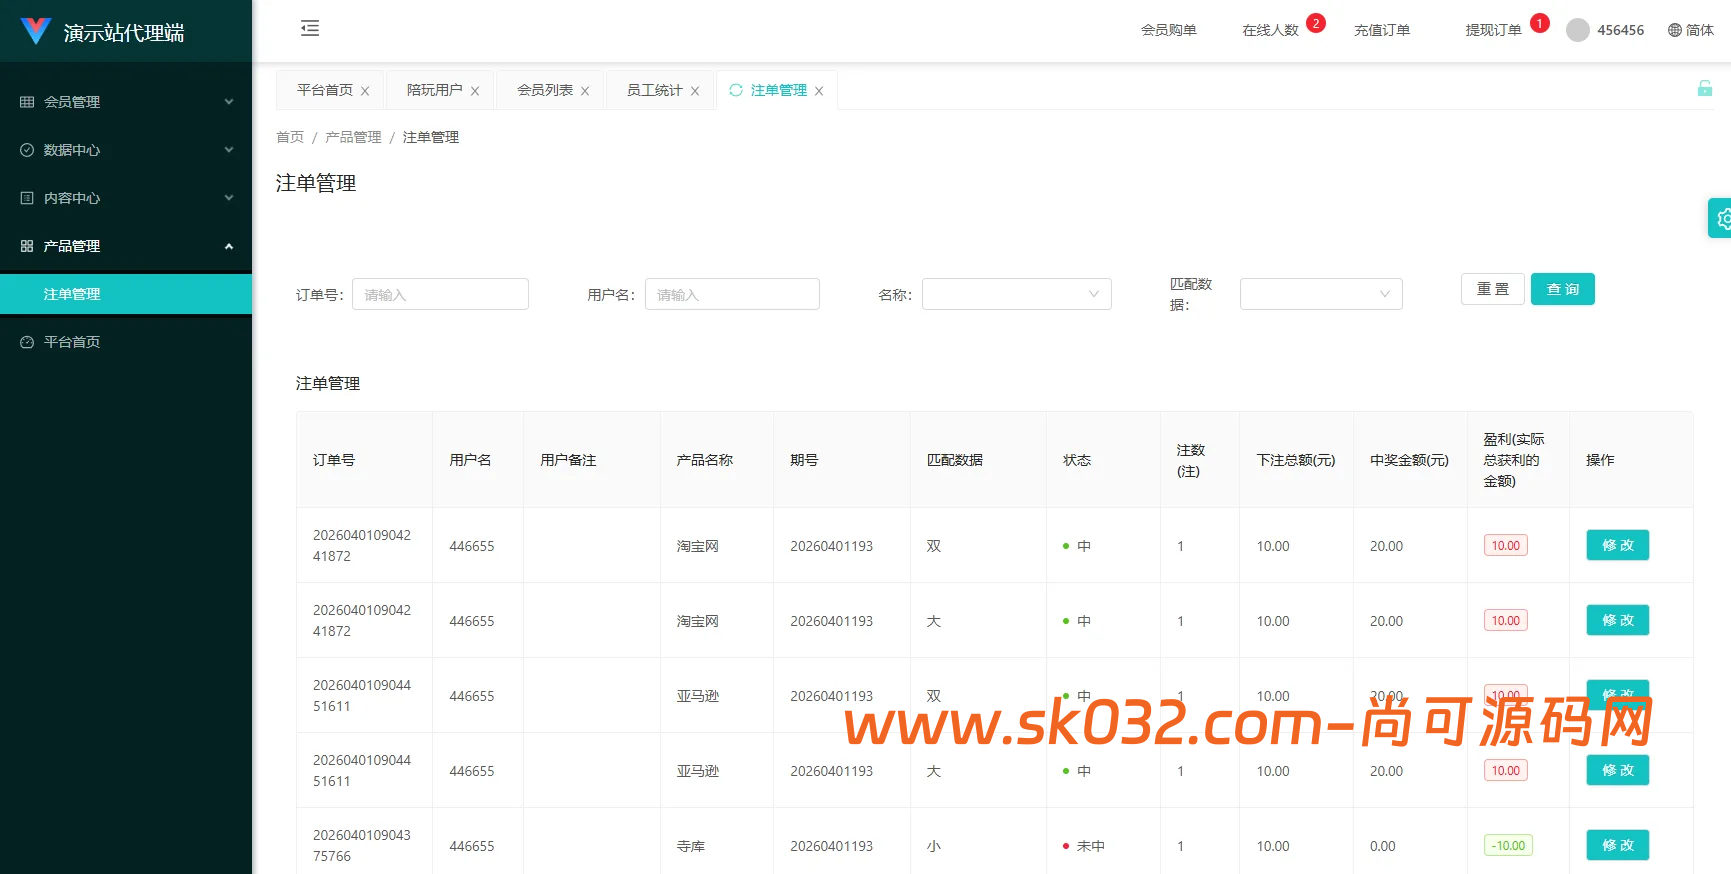Image resolution: width=1731 pixels, height=874 pixels.
Task: Click the 内容中心 document icon
Action: [27, 198]
